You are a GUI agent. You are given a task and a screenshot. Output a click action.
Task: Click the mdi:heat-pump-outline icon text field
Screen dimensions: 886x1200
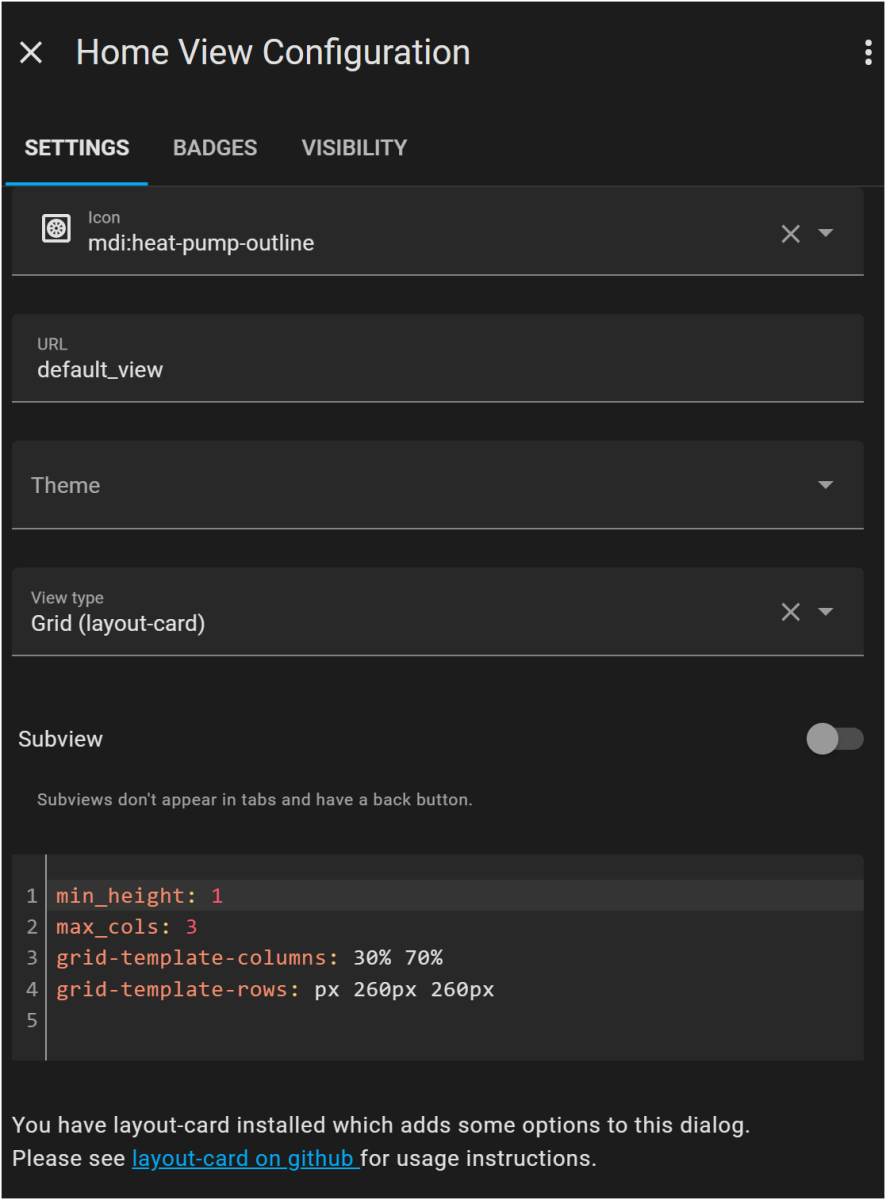[400, 243]
